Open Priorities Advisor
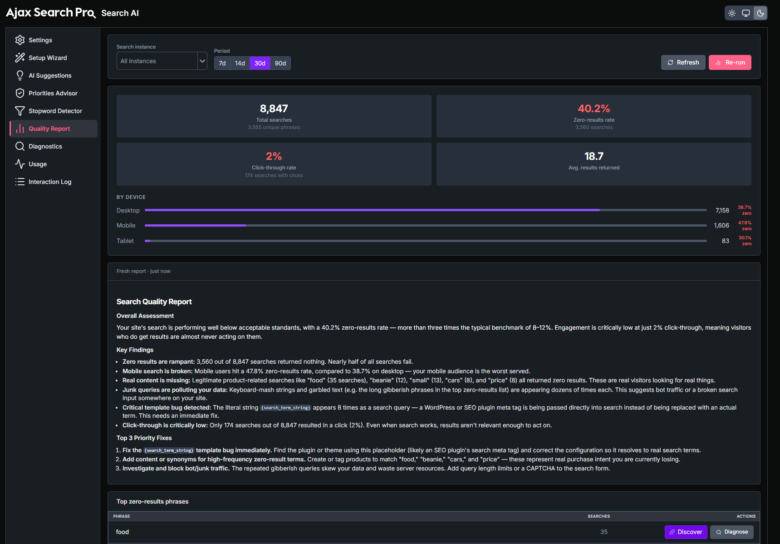Viewport: 780px width, 544px height. point(53,93)
